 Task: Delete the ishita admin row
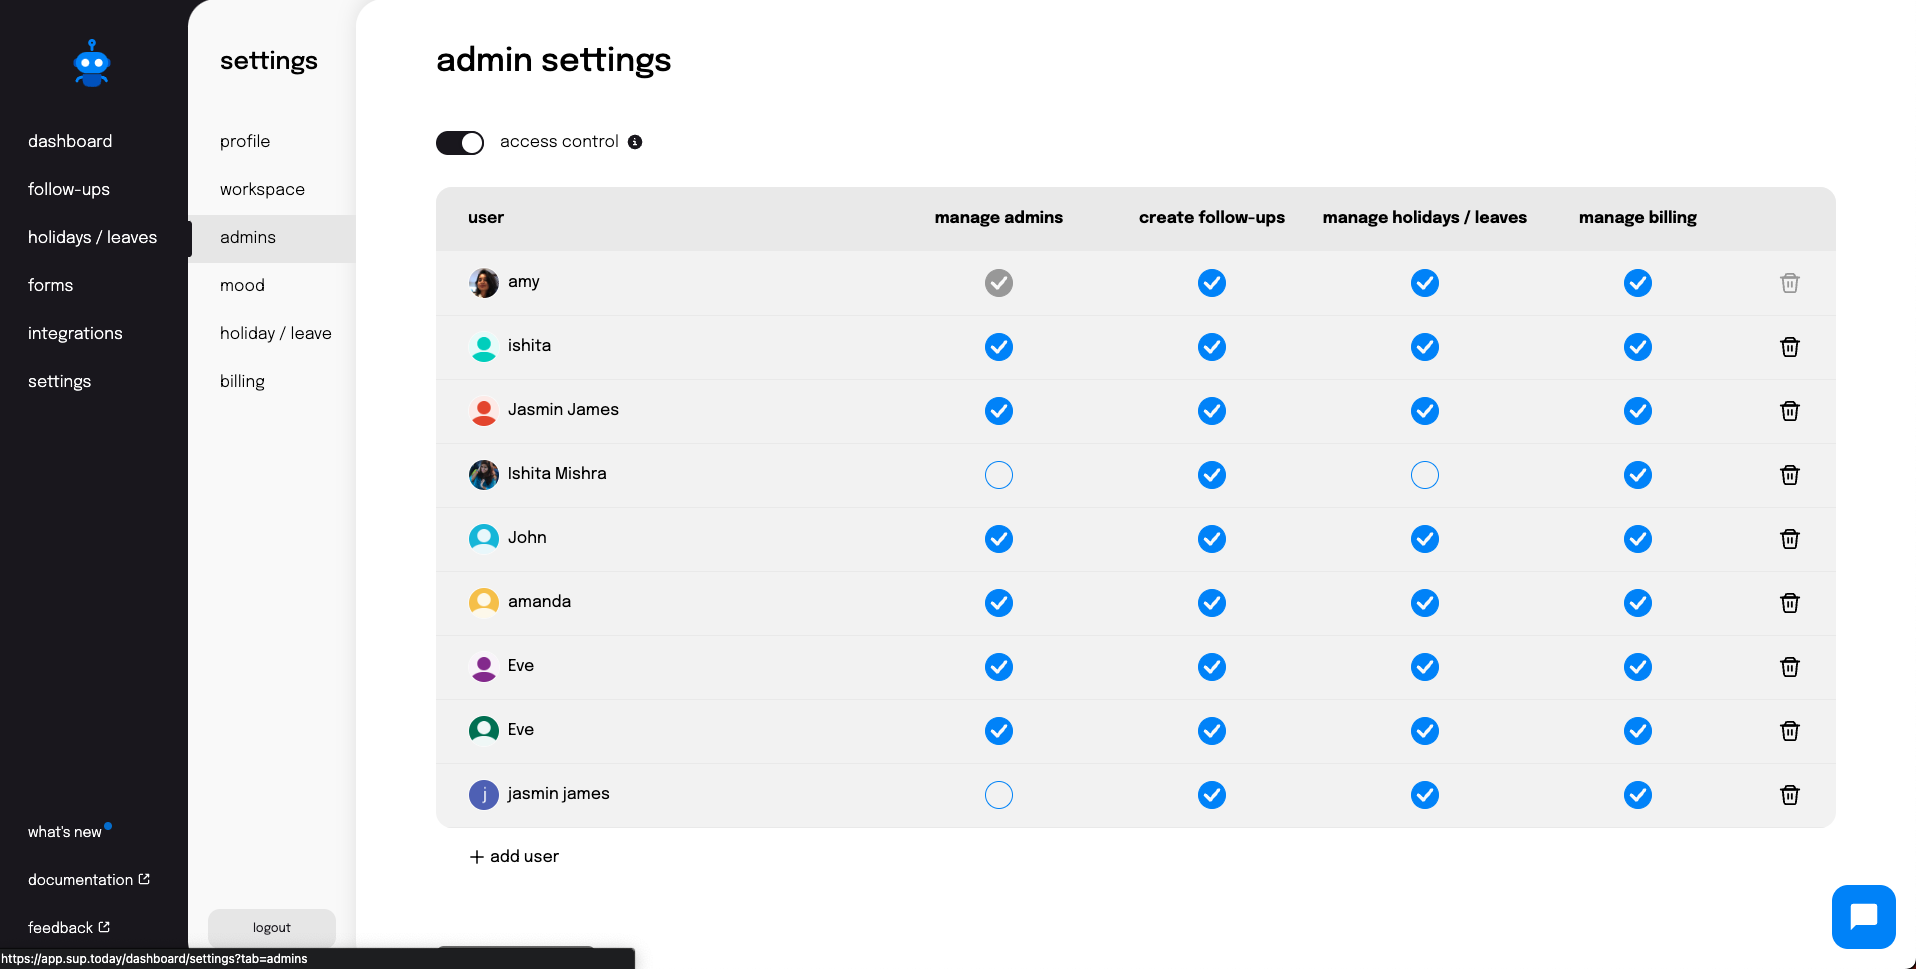(x=1790, y=347)
